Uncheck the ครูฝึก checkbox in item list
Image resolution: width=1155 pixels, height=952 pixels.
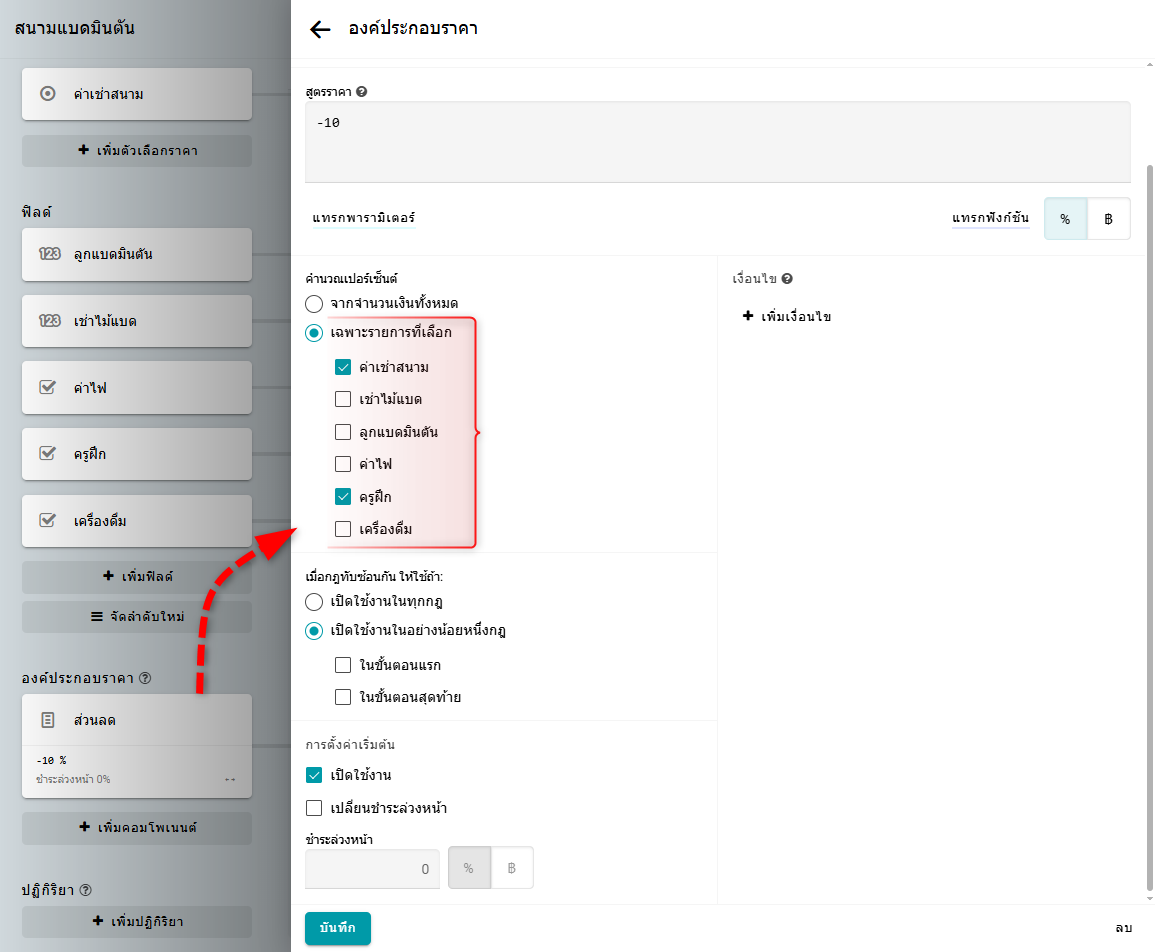[343, 497]
